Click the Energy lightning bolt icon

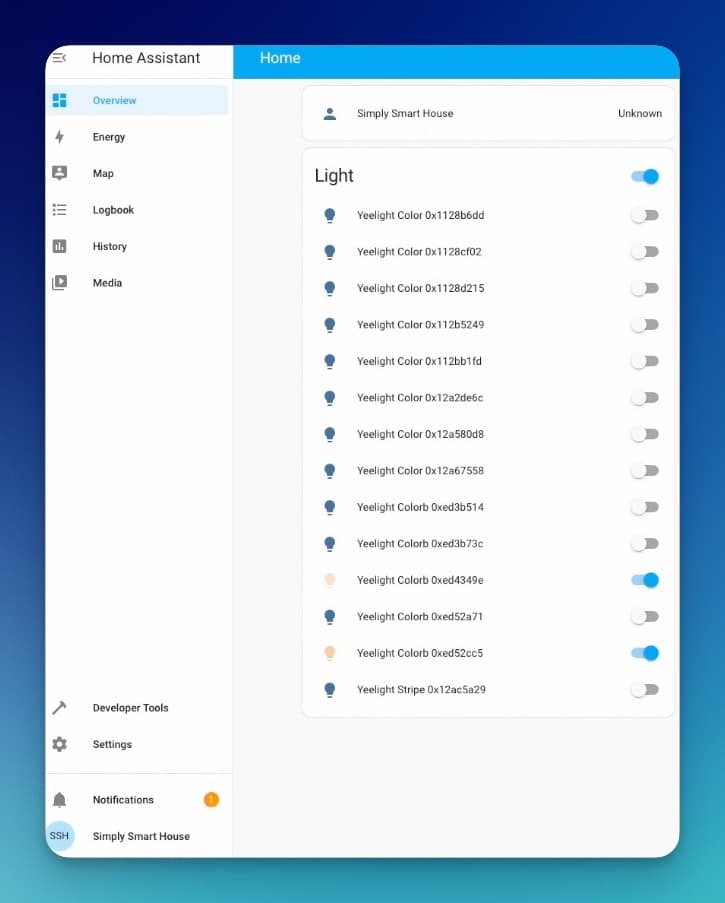point(59,137)
